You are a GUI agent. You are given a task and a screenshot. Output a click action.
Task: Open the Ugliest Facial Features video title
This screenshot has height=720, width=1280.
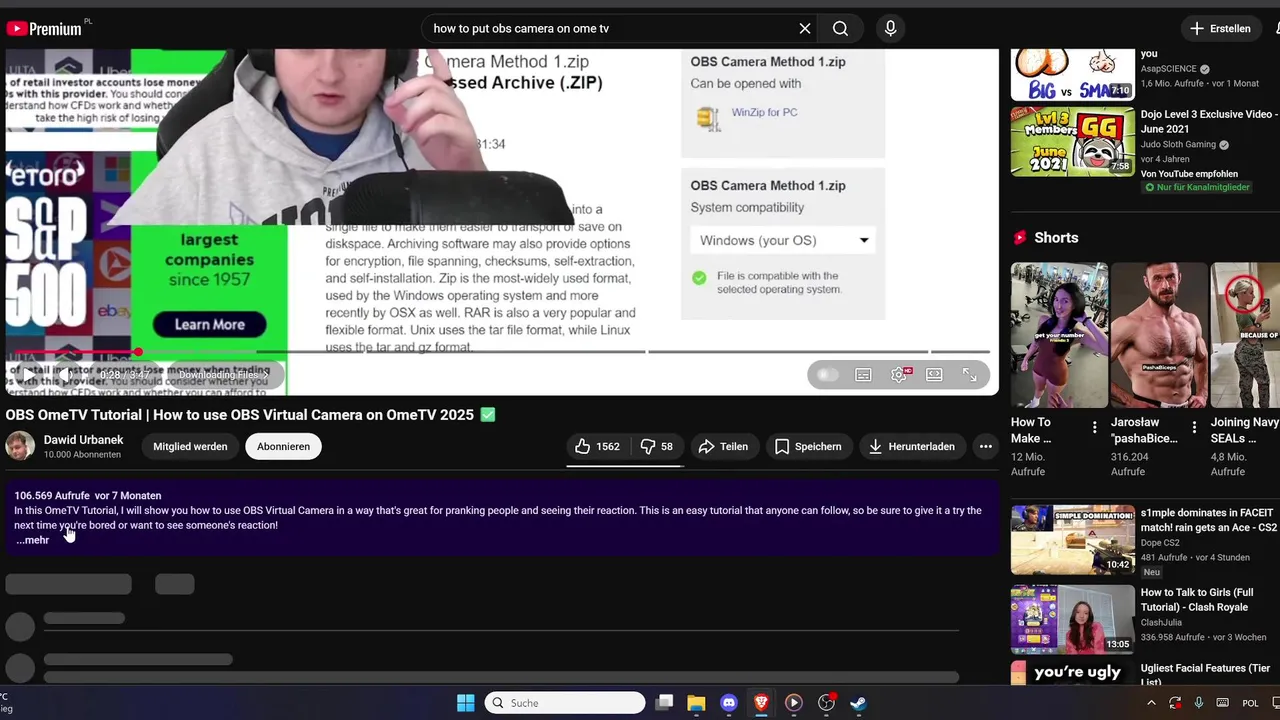click(x=1205, y=674)
